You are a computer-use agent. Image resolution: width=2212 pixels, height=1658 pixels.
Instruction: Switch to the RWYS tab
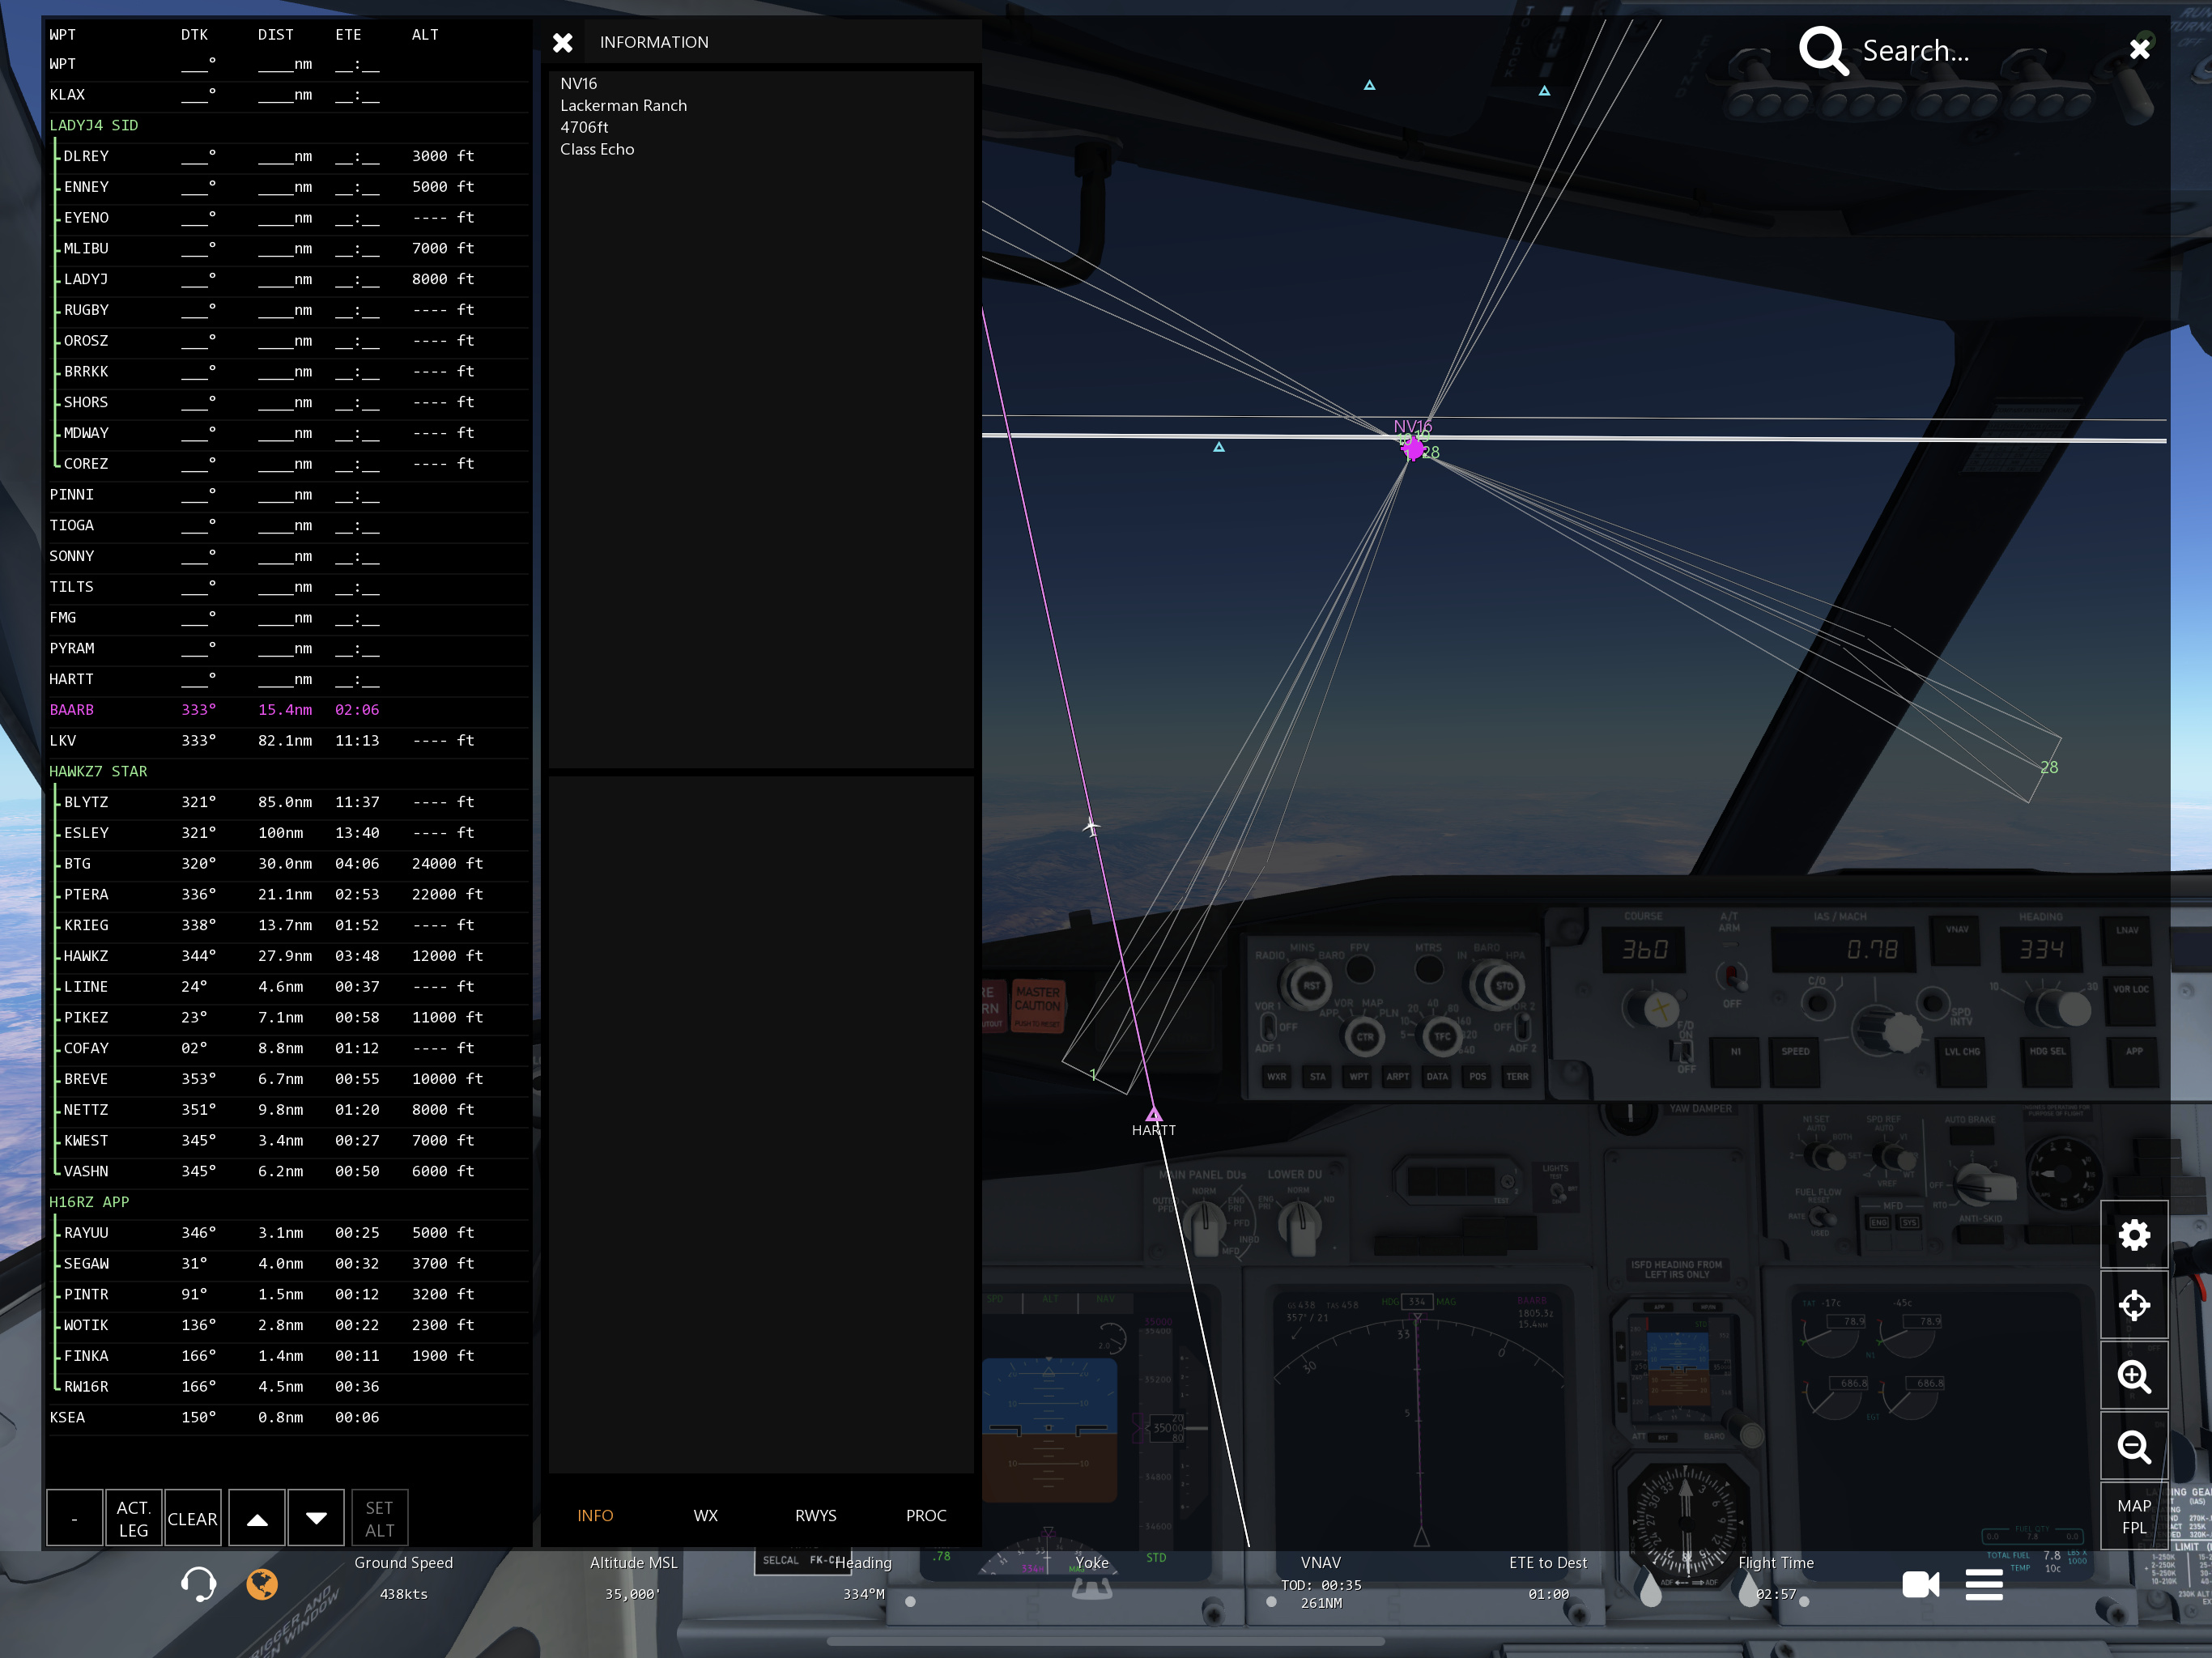(x=815, y=1516)
